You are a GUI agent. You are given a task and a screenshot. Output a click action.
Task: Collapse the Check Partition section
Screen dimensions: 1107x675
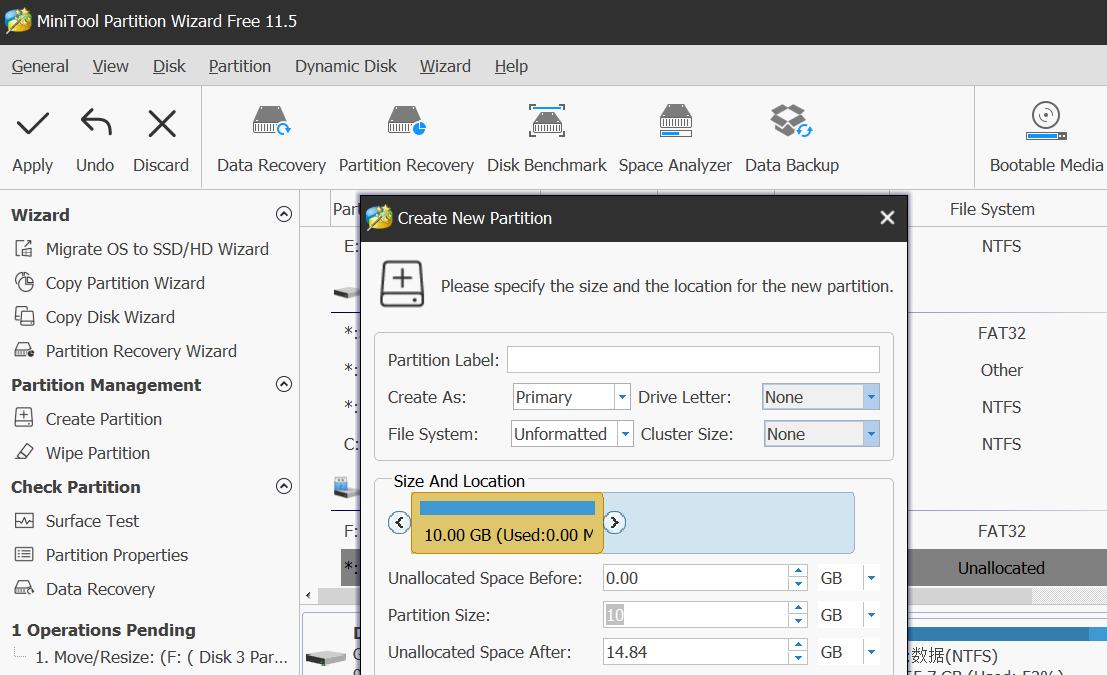[x=284, y=487]
